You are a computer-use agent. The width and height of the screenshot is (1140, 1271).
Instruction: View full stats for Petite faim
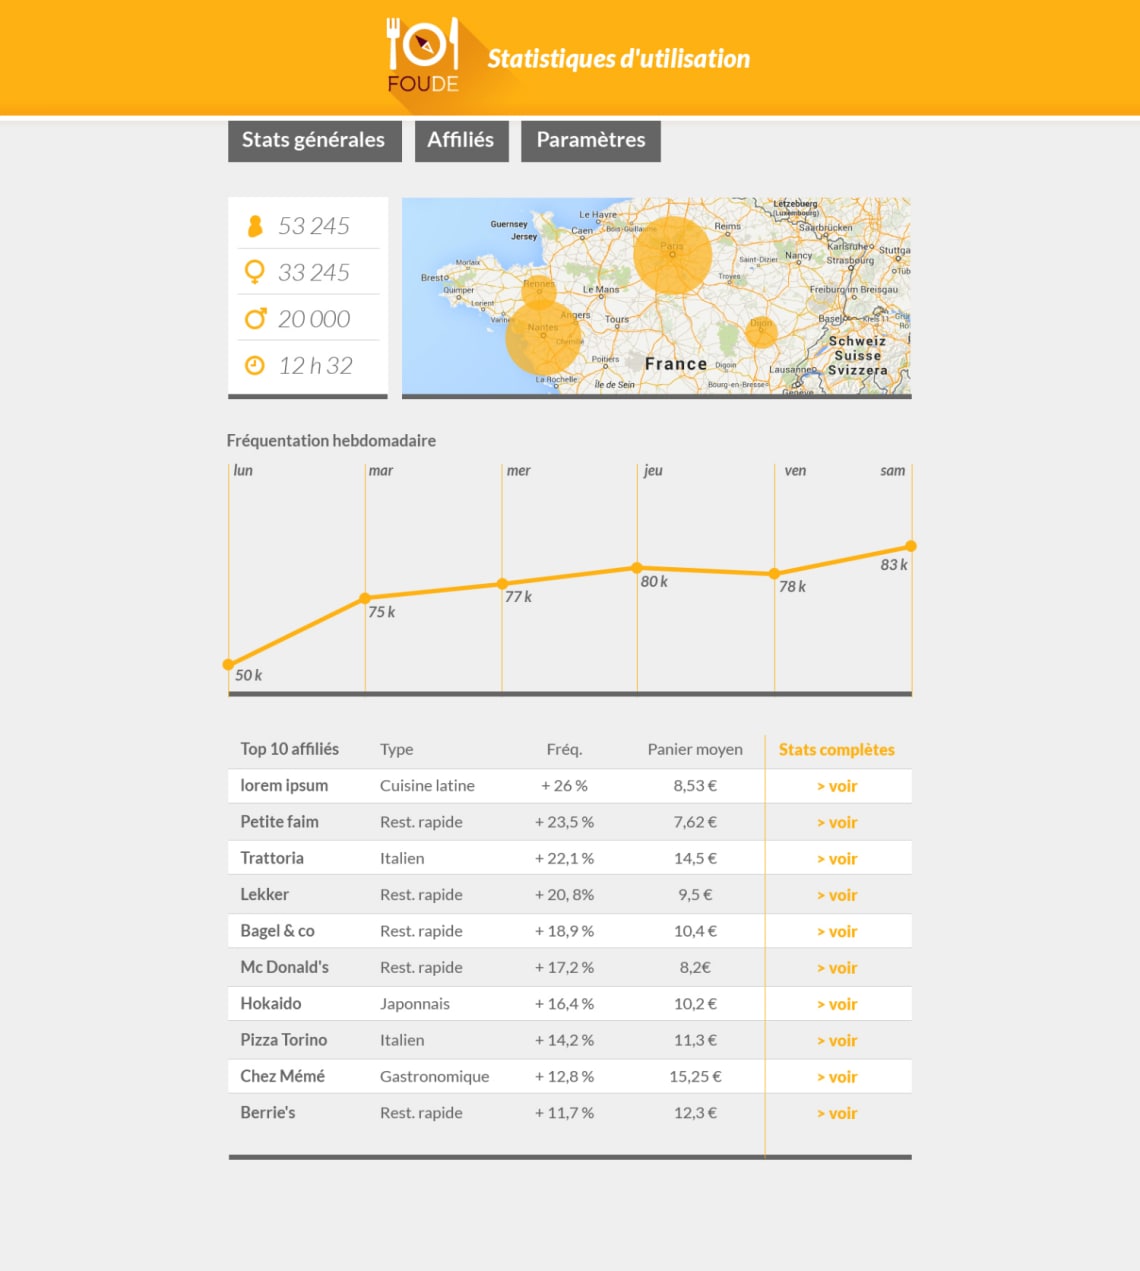click(837, 823)
